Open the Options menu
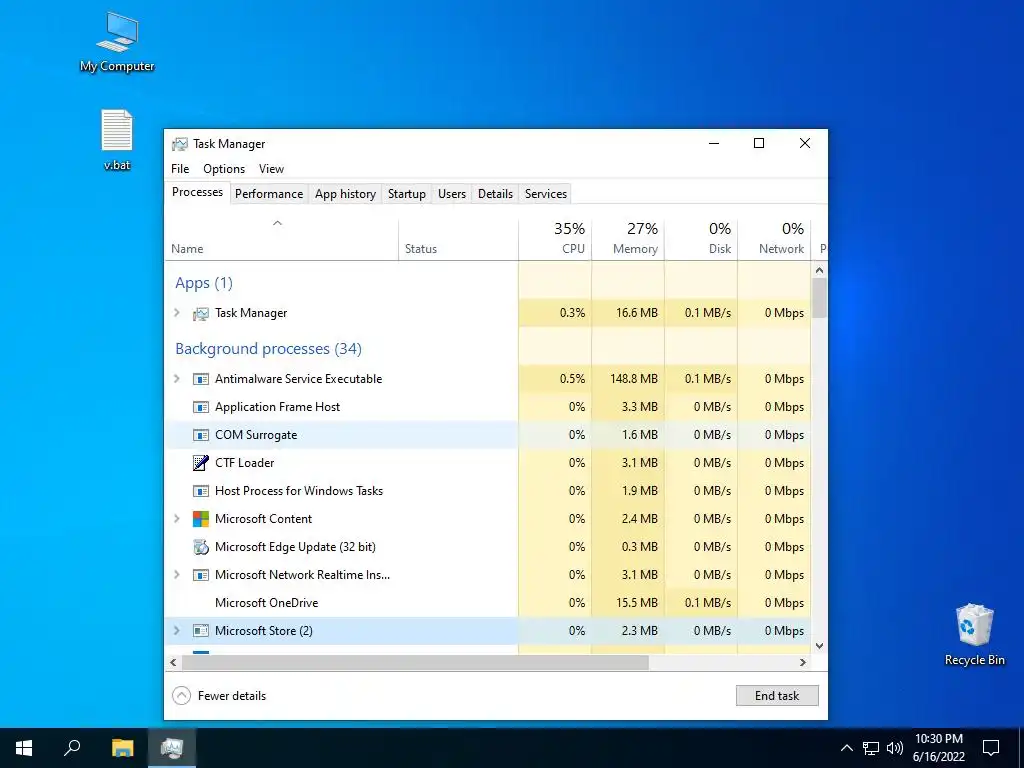This screenshot has width=1024, height=768. (224, 168)
